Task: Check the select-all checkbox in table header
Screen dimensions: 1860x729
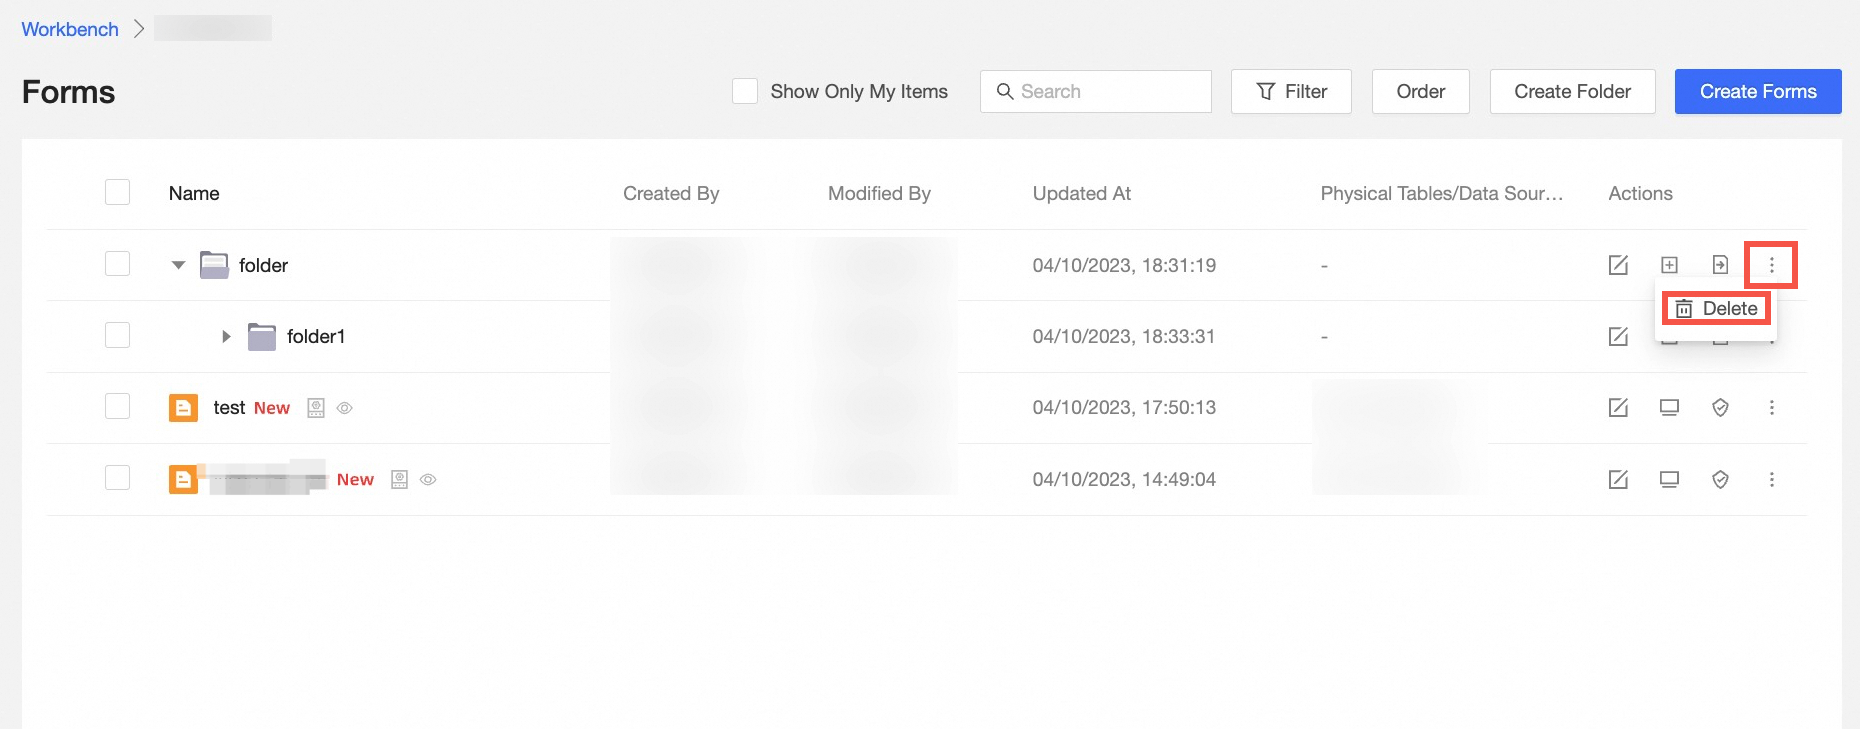Action: click(118, 192)
